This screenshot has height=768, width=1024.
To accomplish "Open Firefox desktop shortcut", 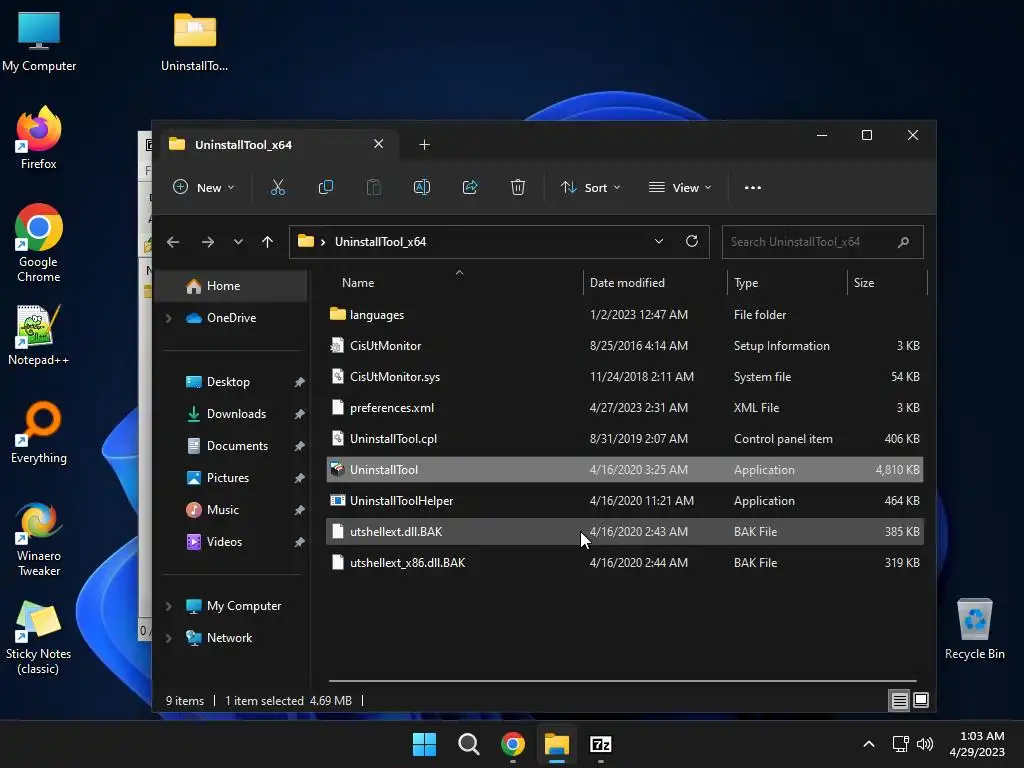I will pos(39,138).
